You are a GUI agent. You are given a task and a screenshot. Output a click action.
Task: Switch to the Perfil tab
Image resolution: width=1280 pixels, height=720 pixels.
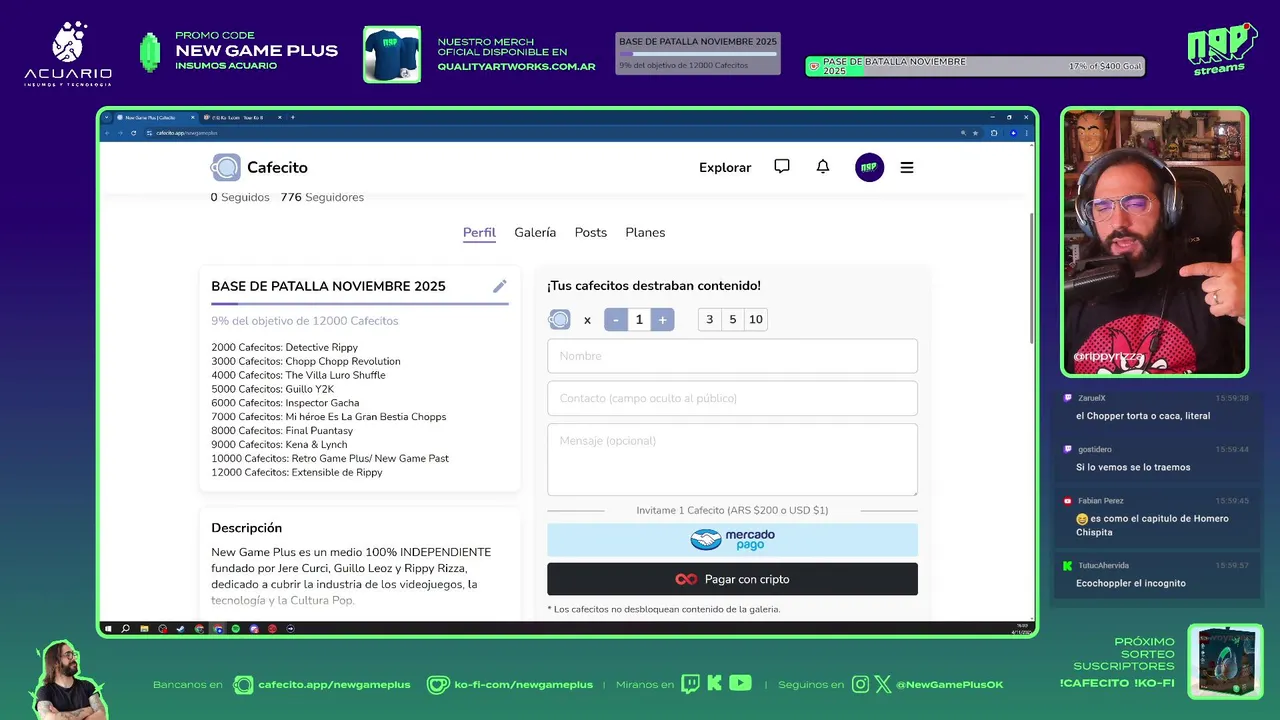coord(479,232)
